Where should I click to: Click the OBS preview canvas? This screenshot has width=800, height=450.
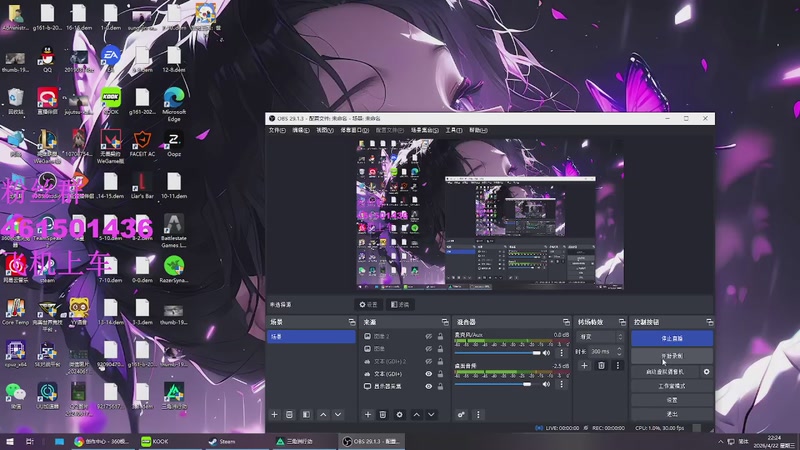pos(490,214)
